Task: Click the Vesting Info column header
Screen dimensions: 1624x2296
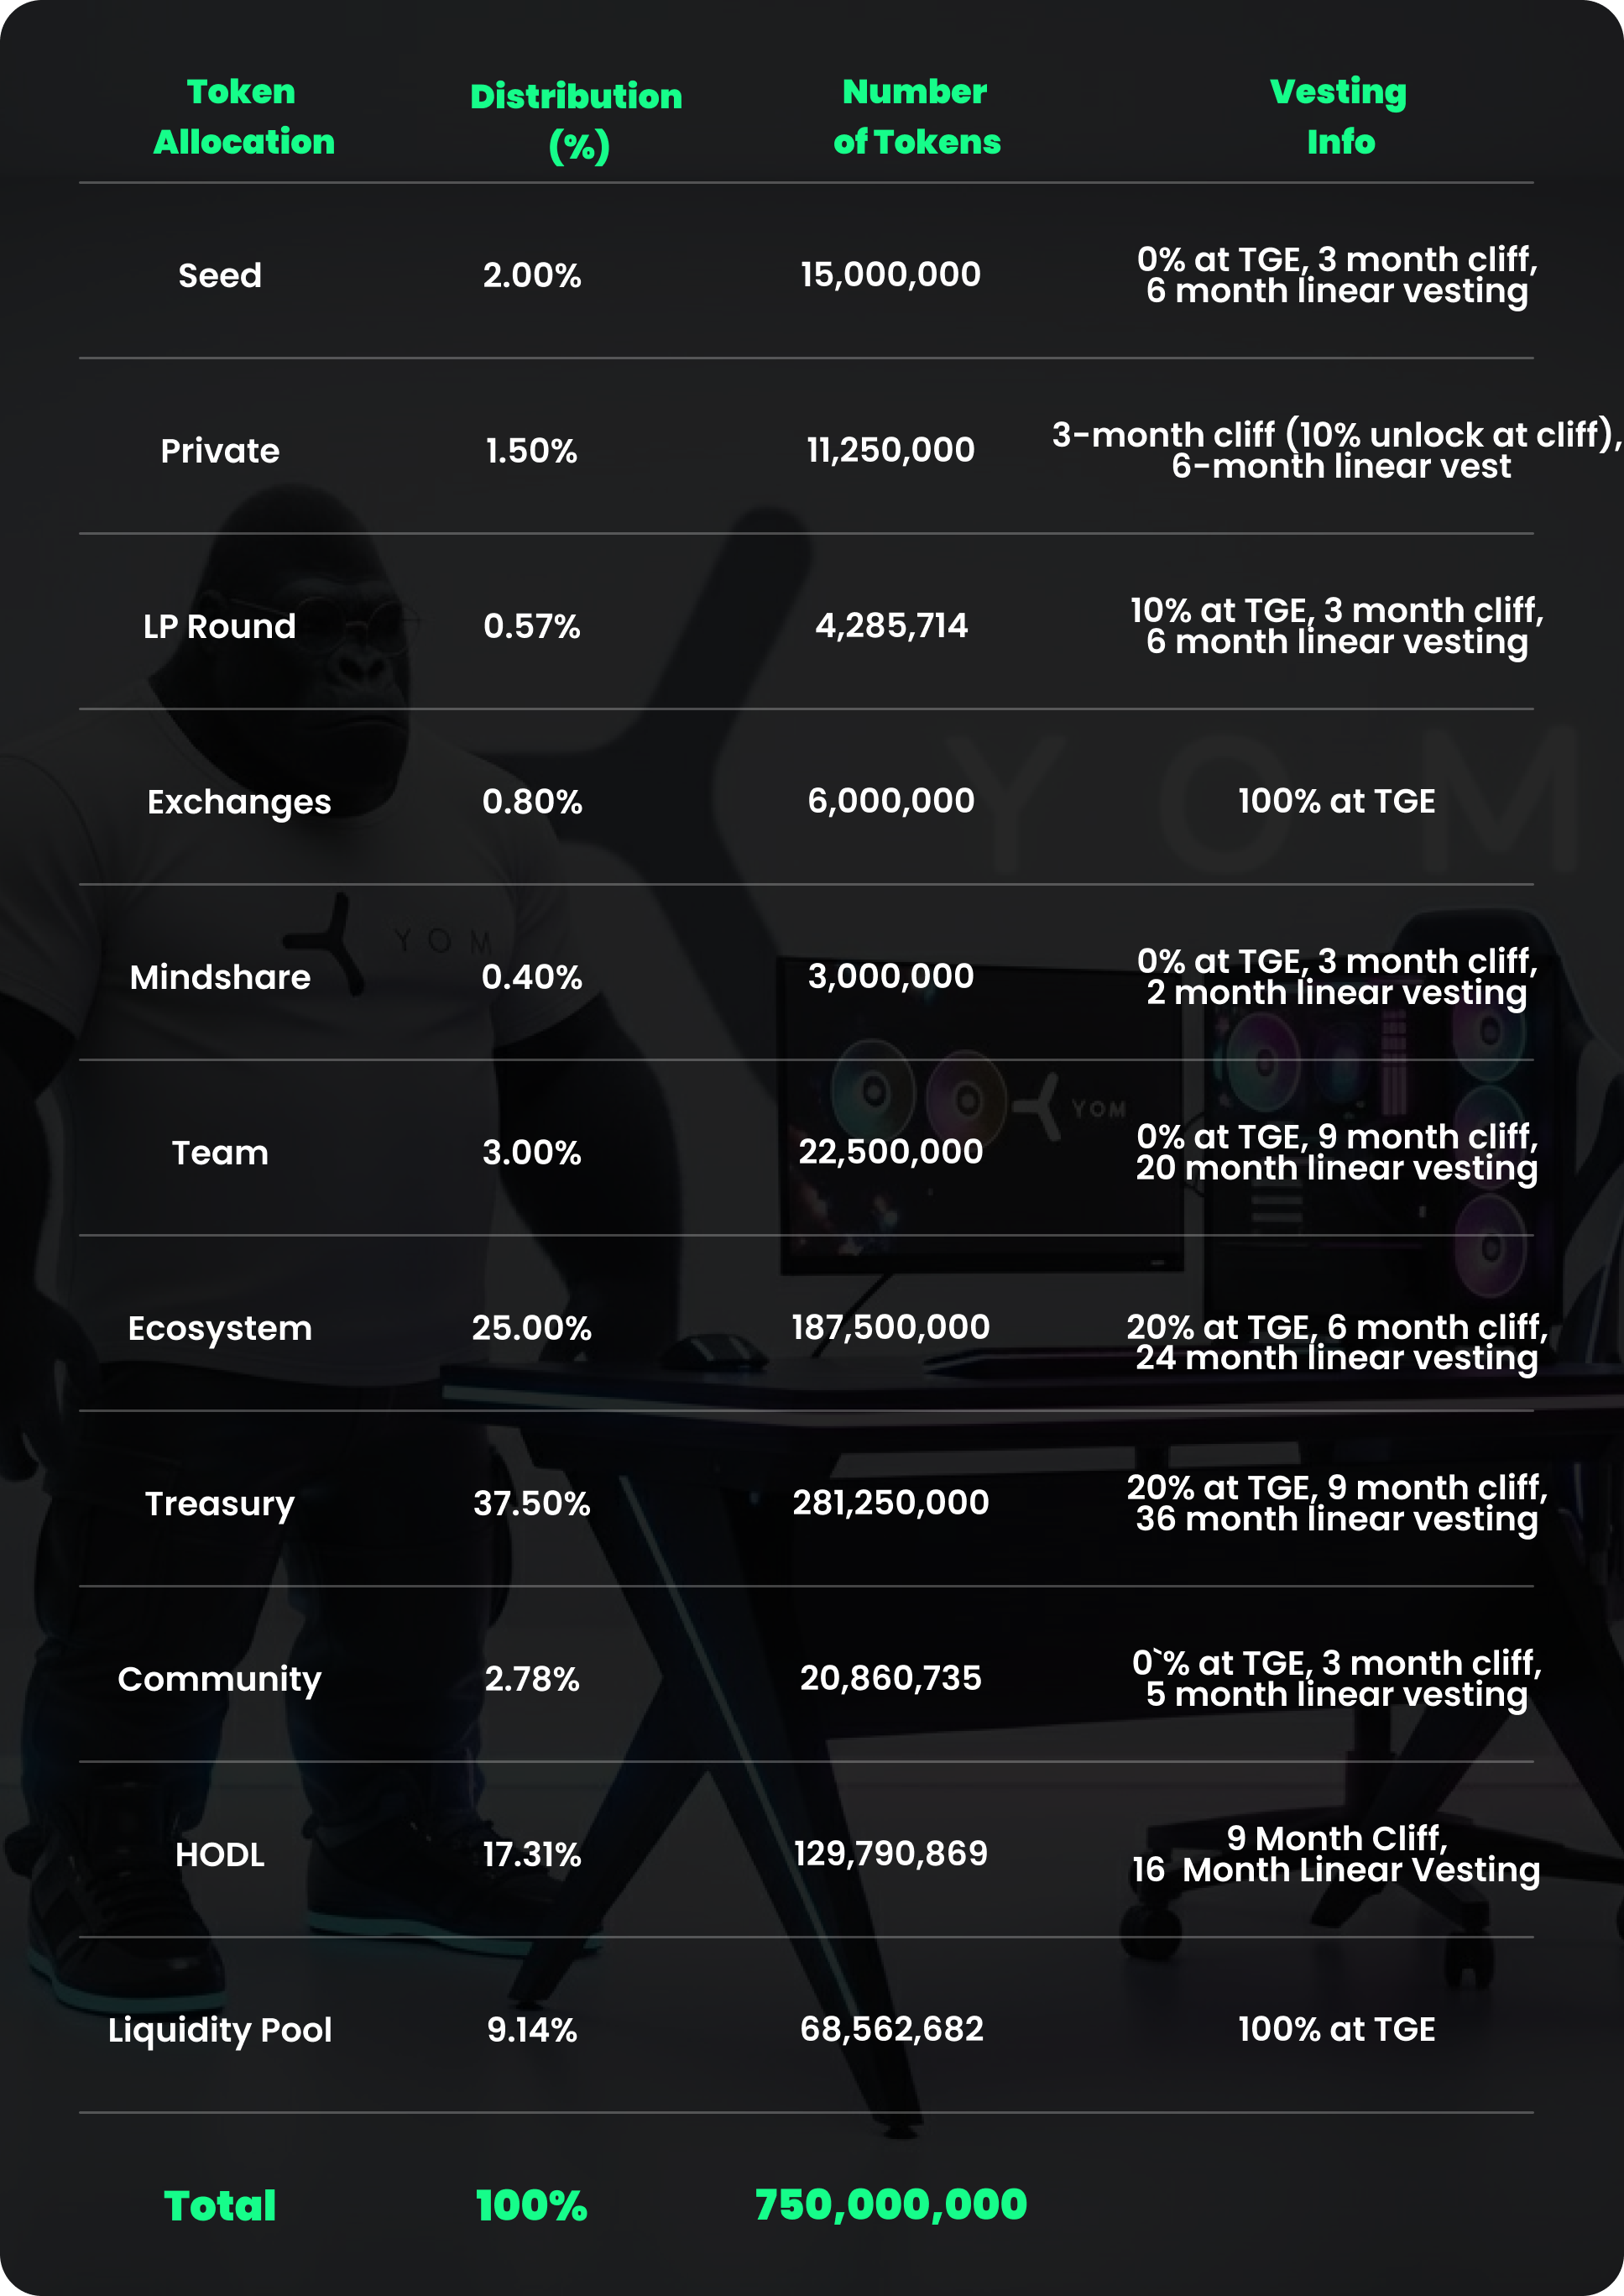Action: click(x=1338, y=116)
